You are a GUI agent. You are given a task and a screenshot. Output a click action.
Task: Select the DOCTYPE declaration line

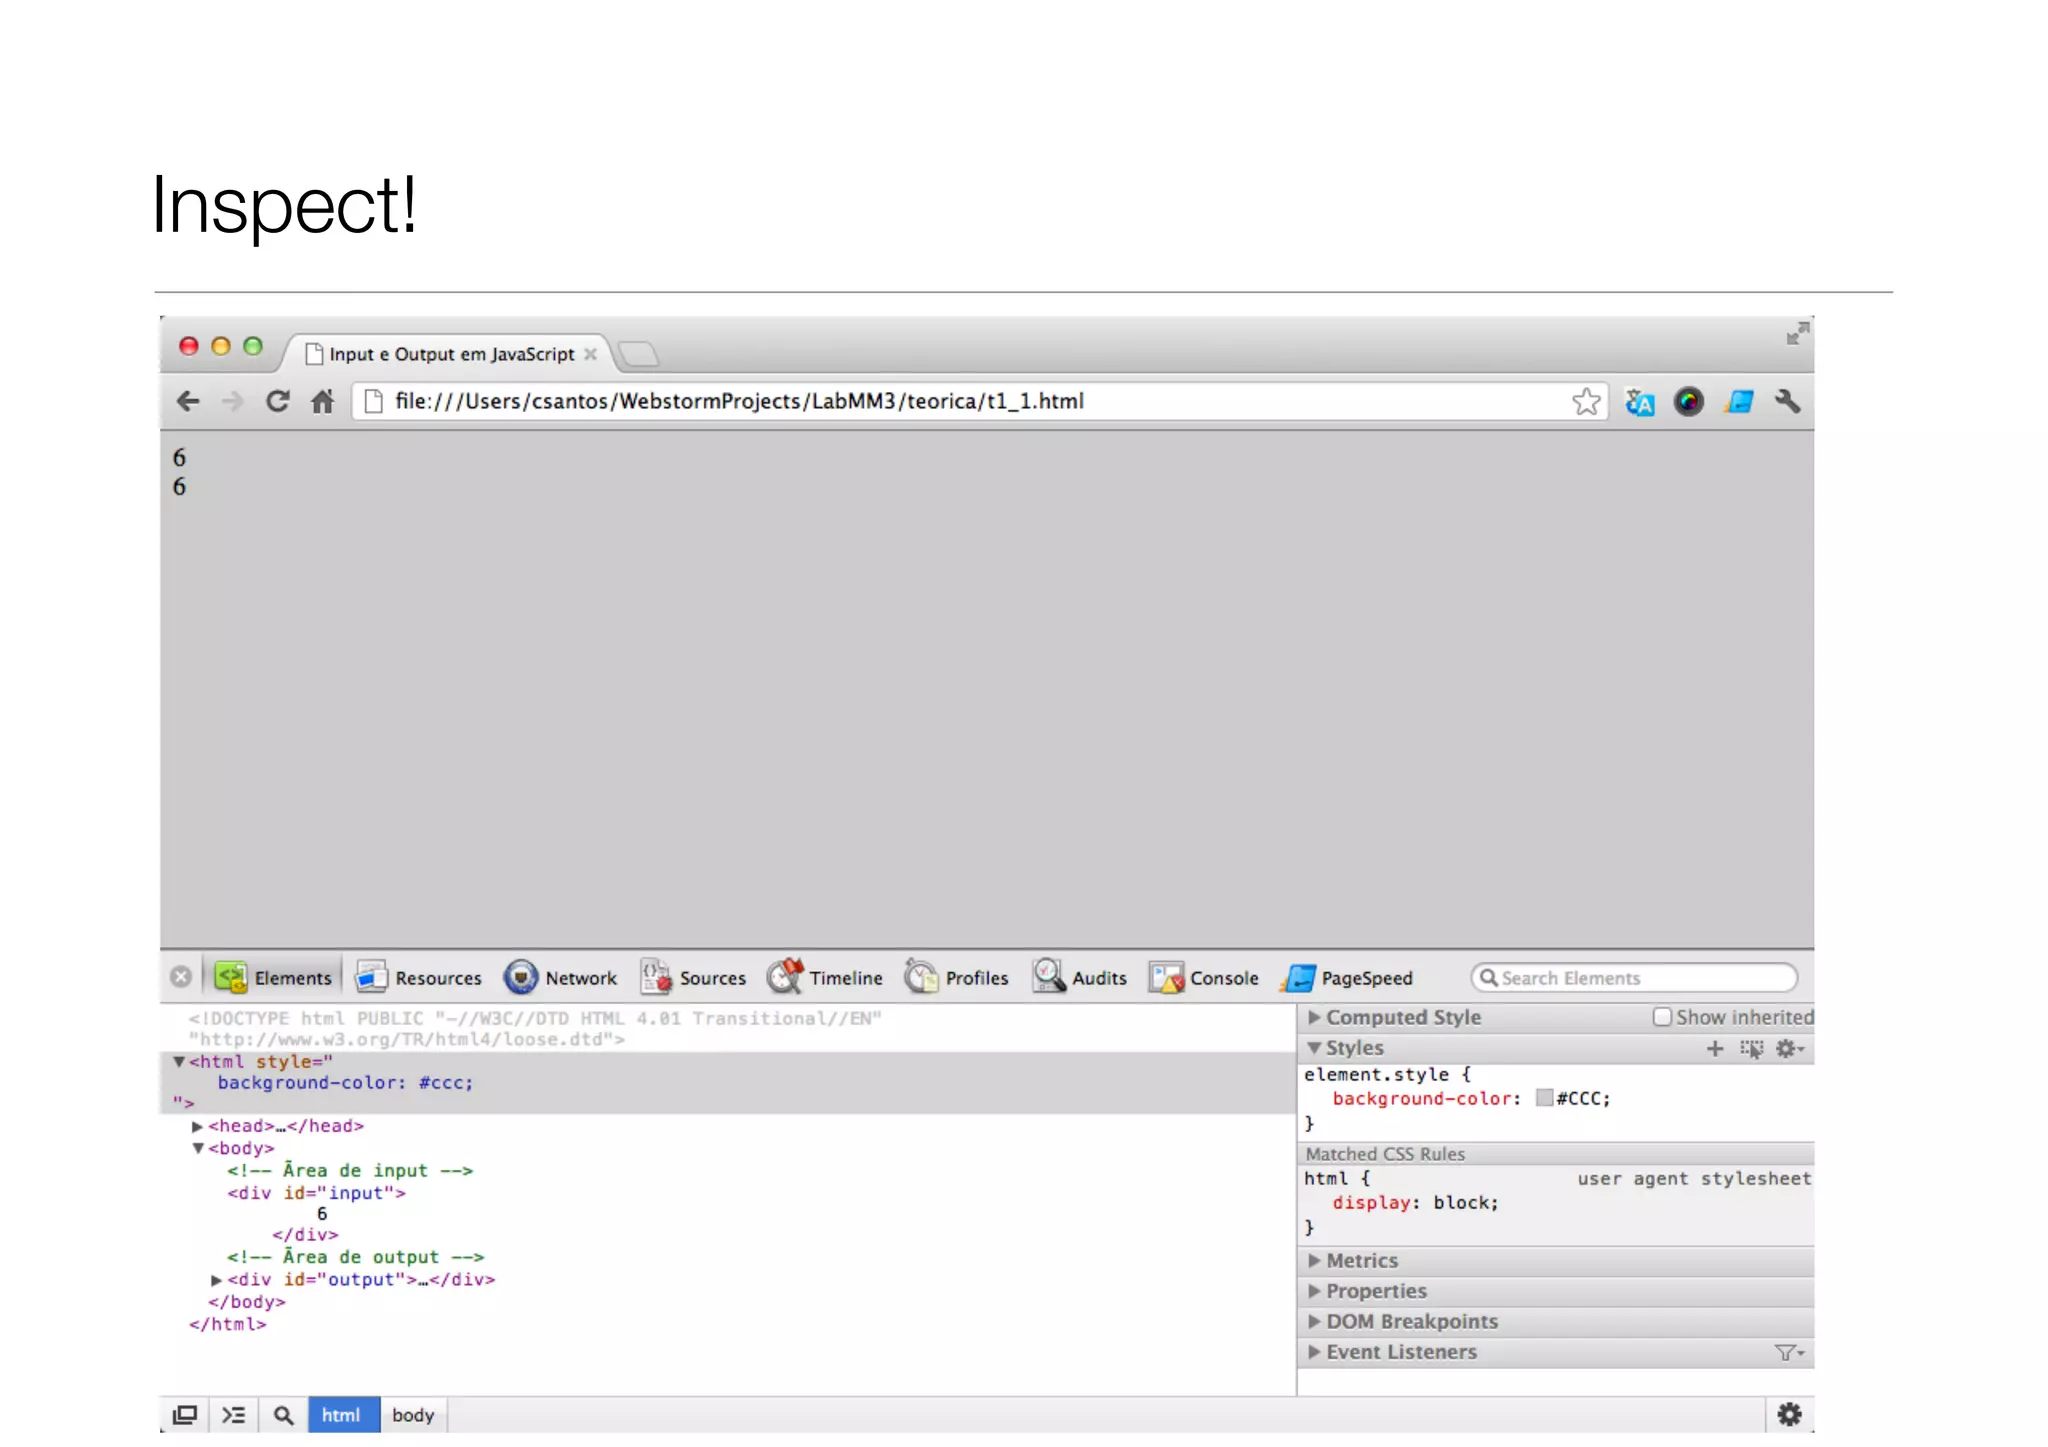pos(535,1029)
